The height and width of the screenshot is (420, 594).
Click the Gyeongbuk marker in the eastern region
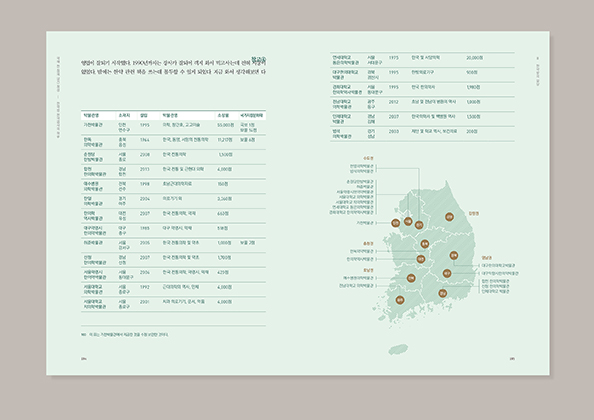[454, 255]
